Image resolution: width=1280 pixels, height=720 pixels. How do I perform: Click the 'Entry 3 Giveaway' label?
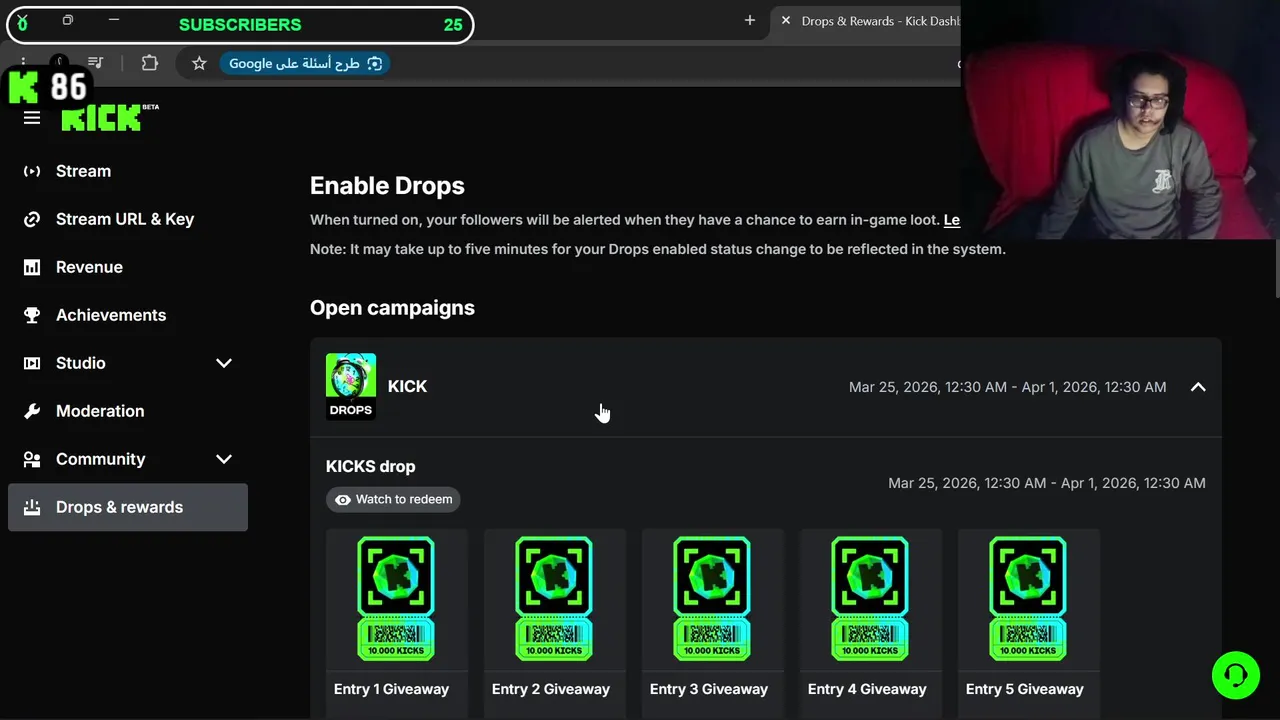pos(709,689)
